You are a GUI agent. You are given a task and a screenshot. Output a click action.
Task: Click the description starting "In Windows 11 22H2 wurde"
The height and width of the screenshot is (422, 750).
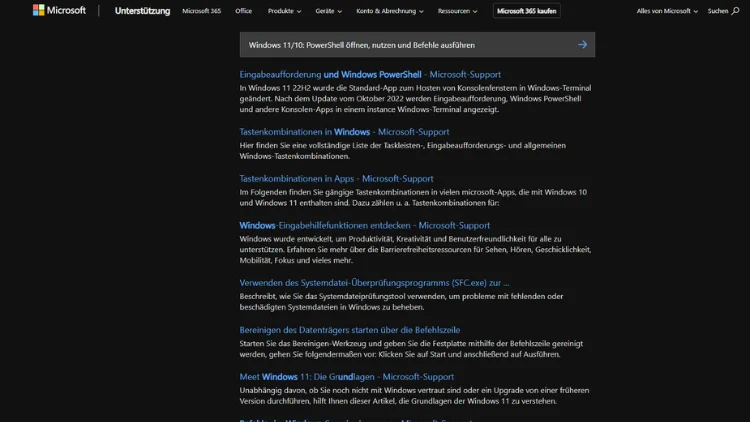[415, 99]
